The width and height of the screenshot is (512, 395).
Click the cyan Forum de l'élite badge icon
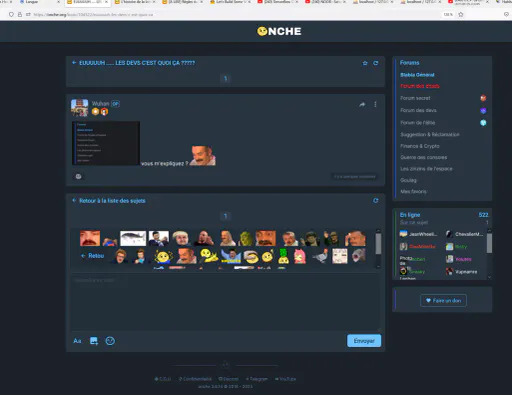[x=483, y=123]
